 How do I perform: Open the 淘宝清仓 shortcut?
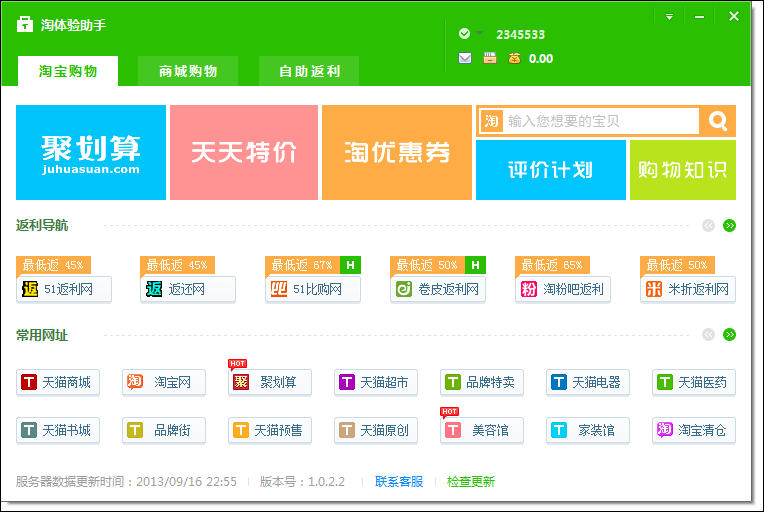tap(694, 430)
